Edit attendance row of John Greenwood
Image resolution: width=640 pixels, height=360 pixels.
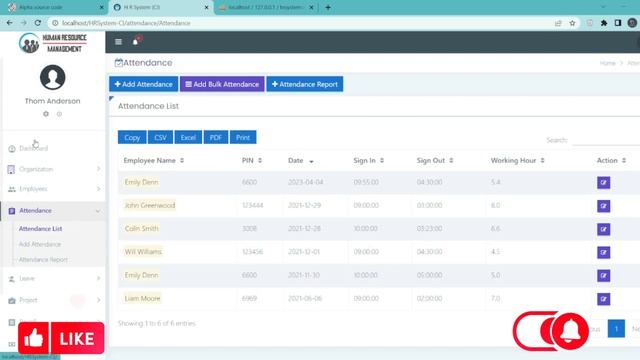click(x=603, y=206)
